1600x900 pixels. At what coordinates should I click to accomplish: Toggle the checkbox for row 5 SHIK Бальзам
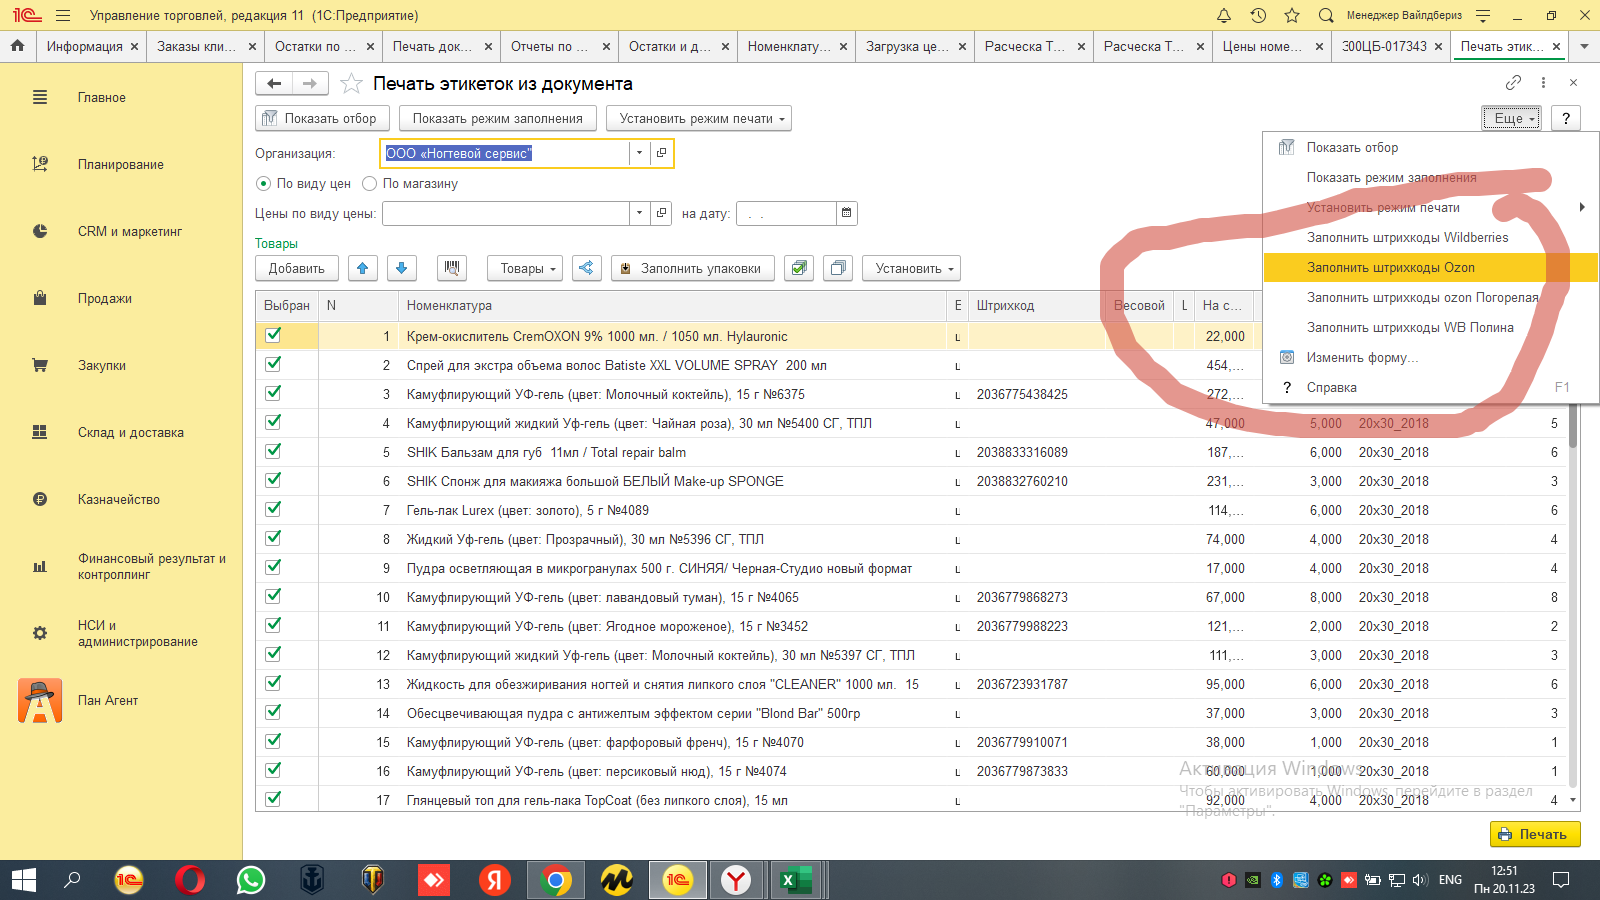point(273,452)
